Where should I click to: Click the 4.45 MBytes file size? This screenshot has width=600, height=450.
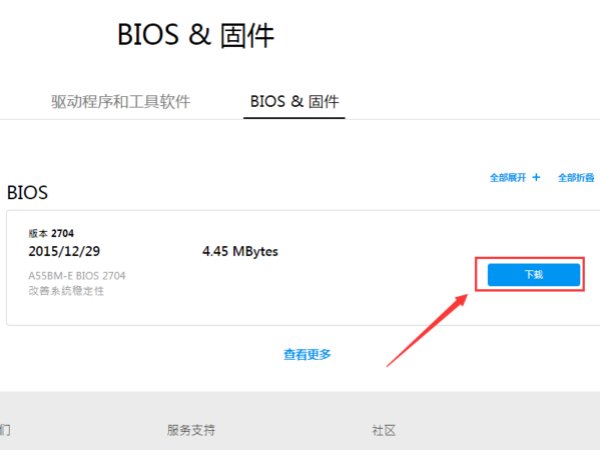tap(240, 251)
